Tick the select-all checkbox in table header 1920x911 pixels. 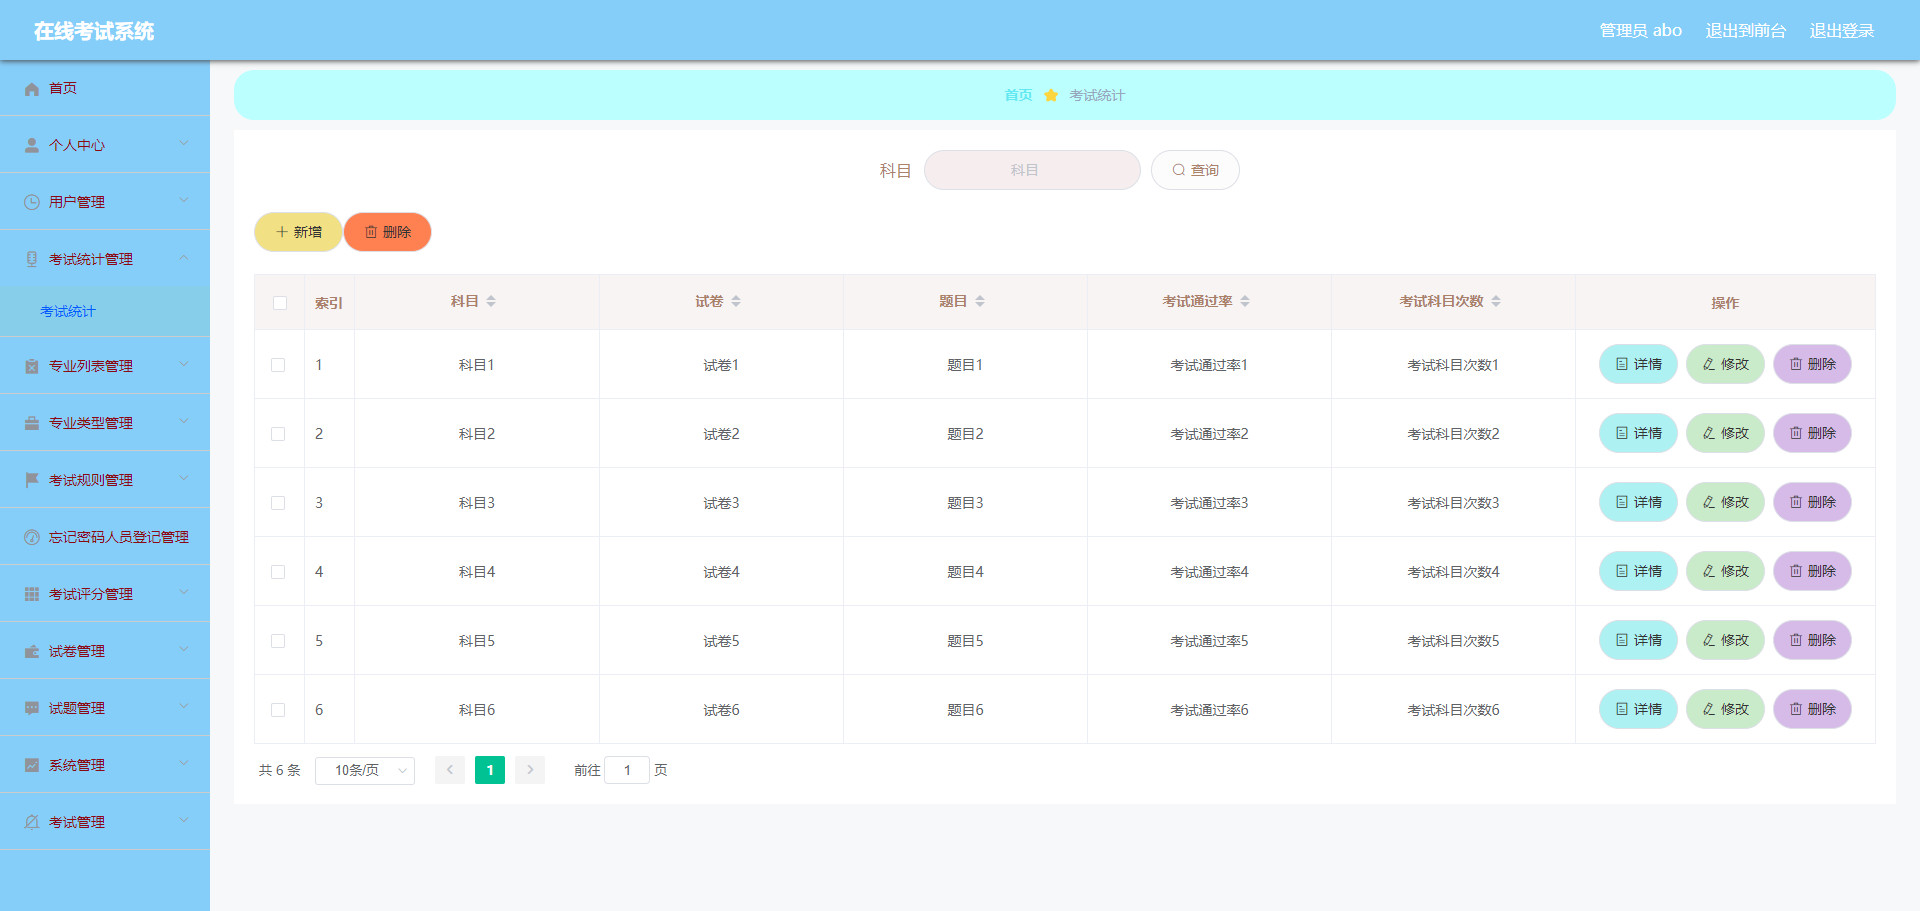pyautogui.click(x=280, y=303)
